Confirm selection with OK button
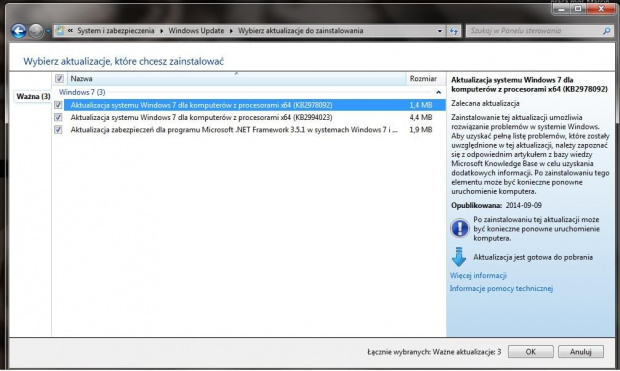The width and height of the screenshot is (620, 371). [531, 352]
